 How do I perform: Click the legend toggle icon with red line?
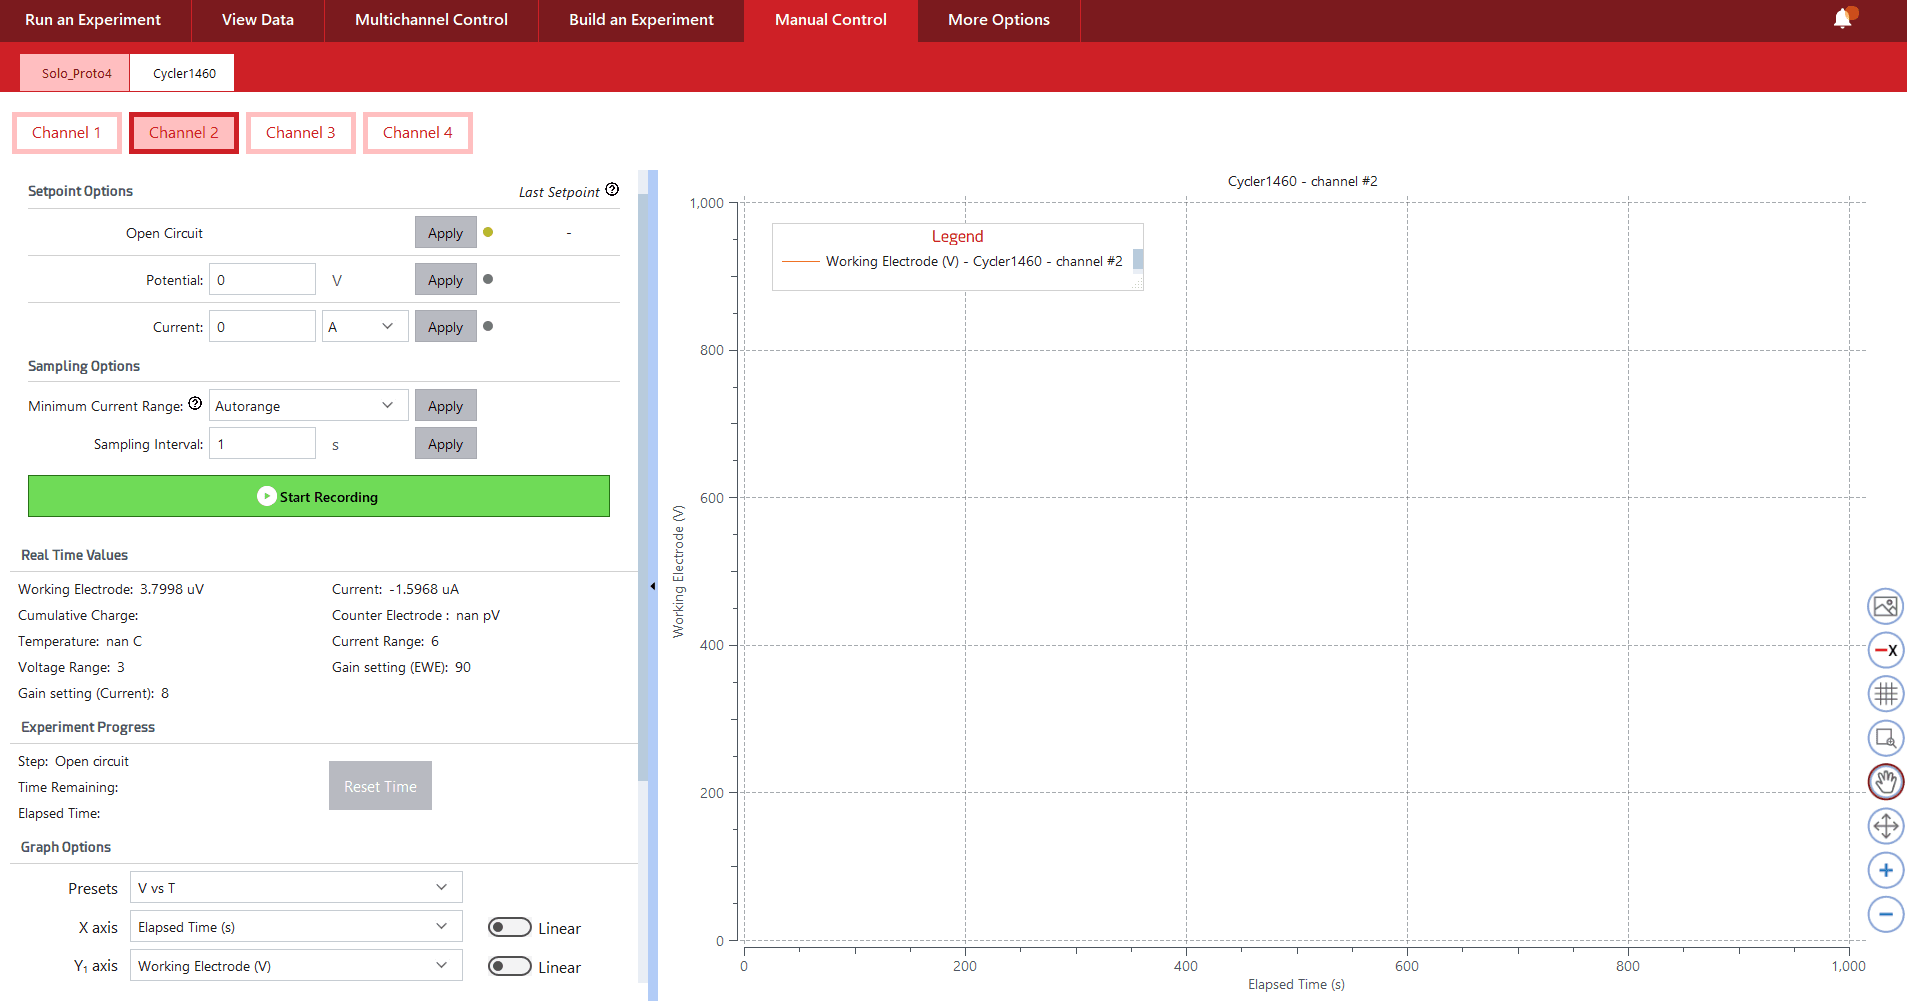point(1885,650)
